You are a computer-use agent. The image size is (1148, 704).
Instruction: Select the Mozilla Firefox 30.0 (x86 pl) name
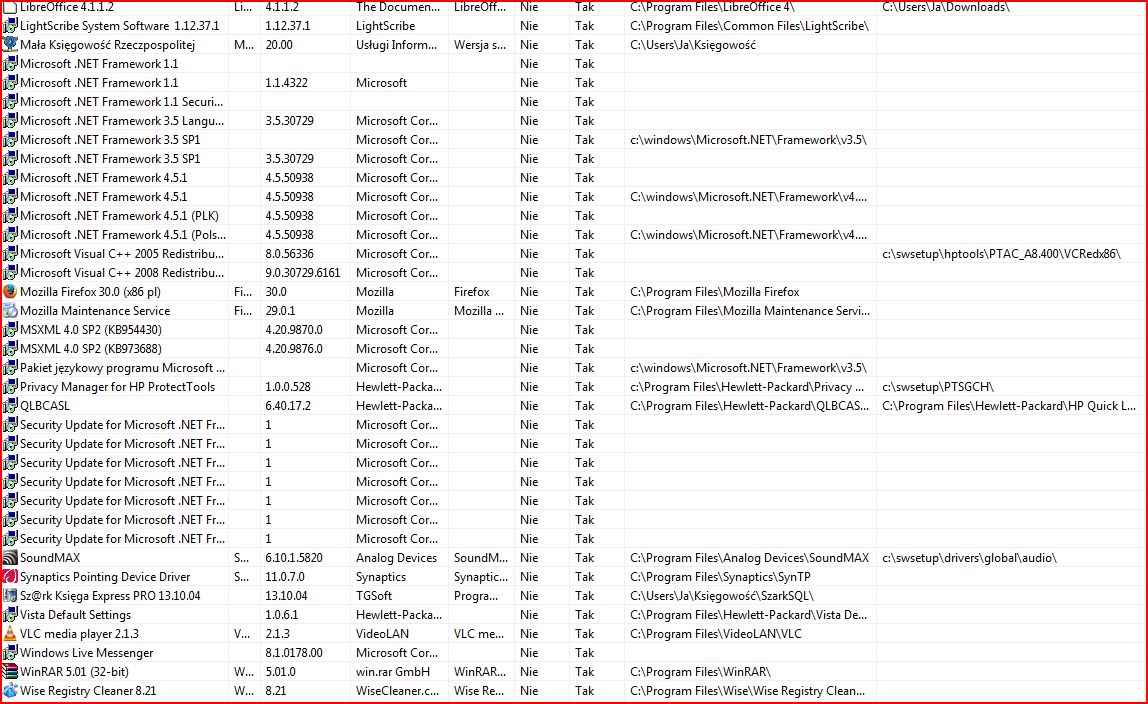[90, 292]
